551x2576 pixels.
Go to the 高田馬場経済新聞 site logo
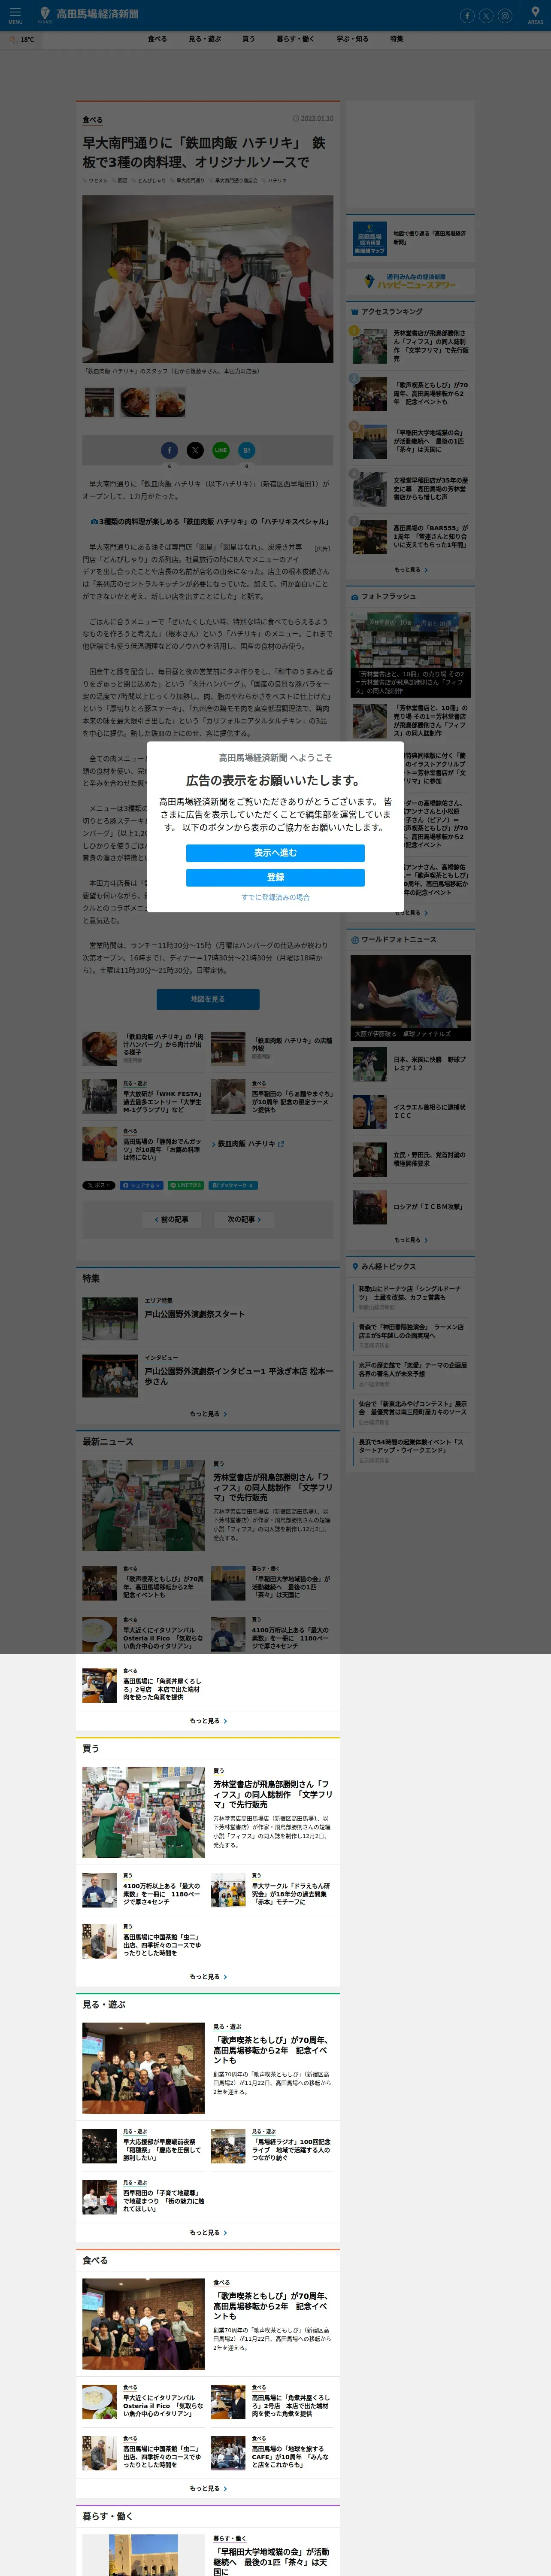point(88,15)
